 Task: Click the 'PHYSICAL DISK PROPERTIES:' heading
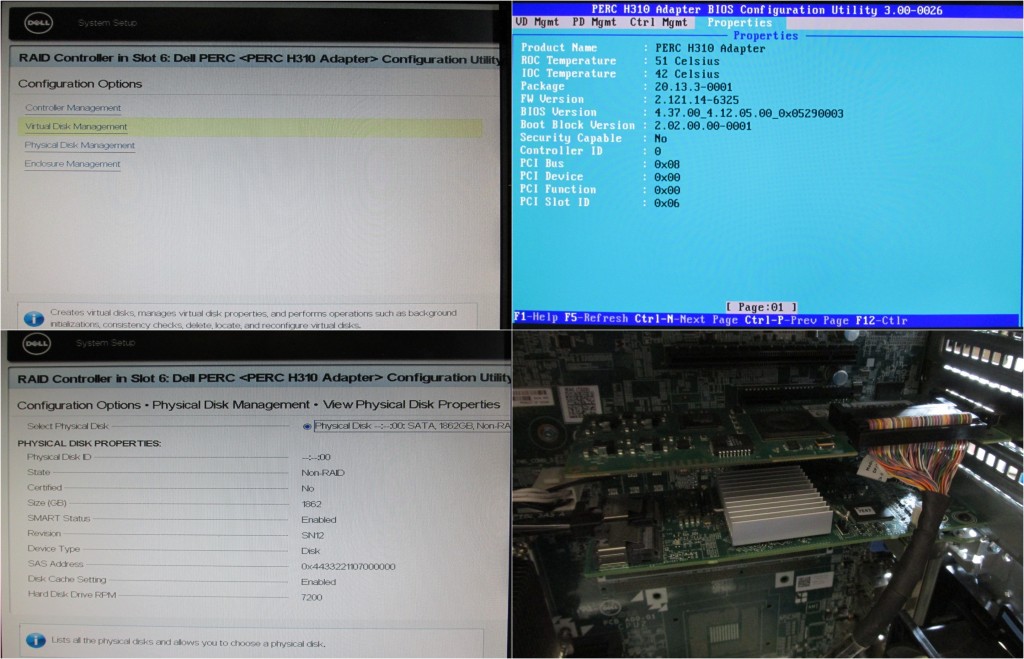point(89,443)
